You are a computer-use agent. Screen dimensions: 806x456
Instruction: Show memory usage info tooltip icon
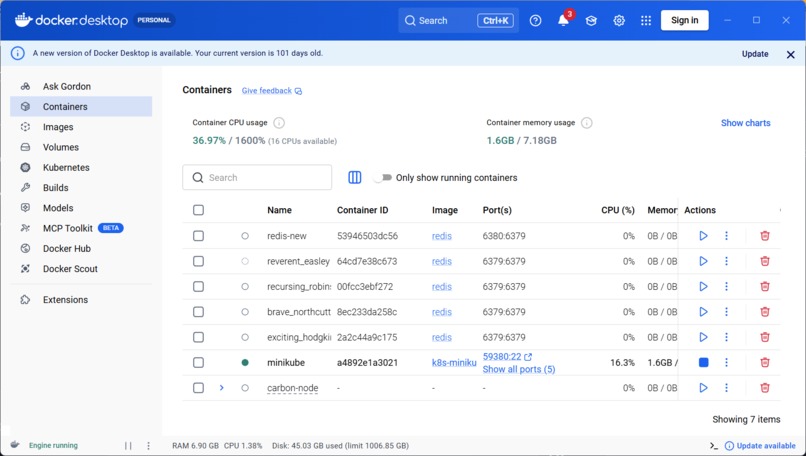click(587, 123)
